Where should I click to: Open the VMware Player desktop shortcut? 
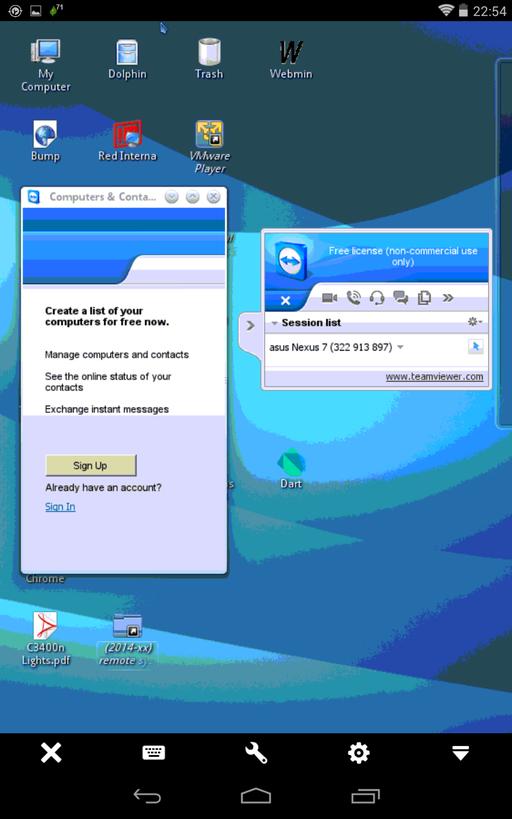(x=210, y=147)
